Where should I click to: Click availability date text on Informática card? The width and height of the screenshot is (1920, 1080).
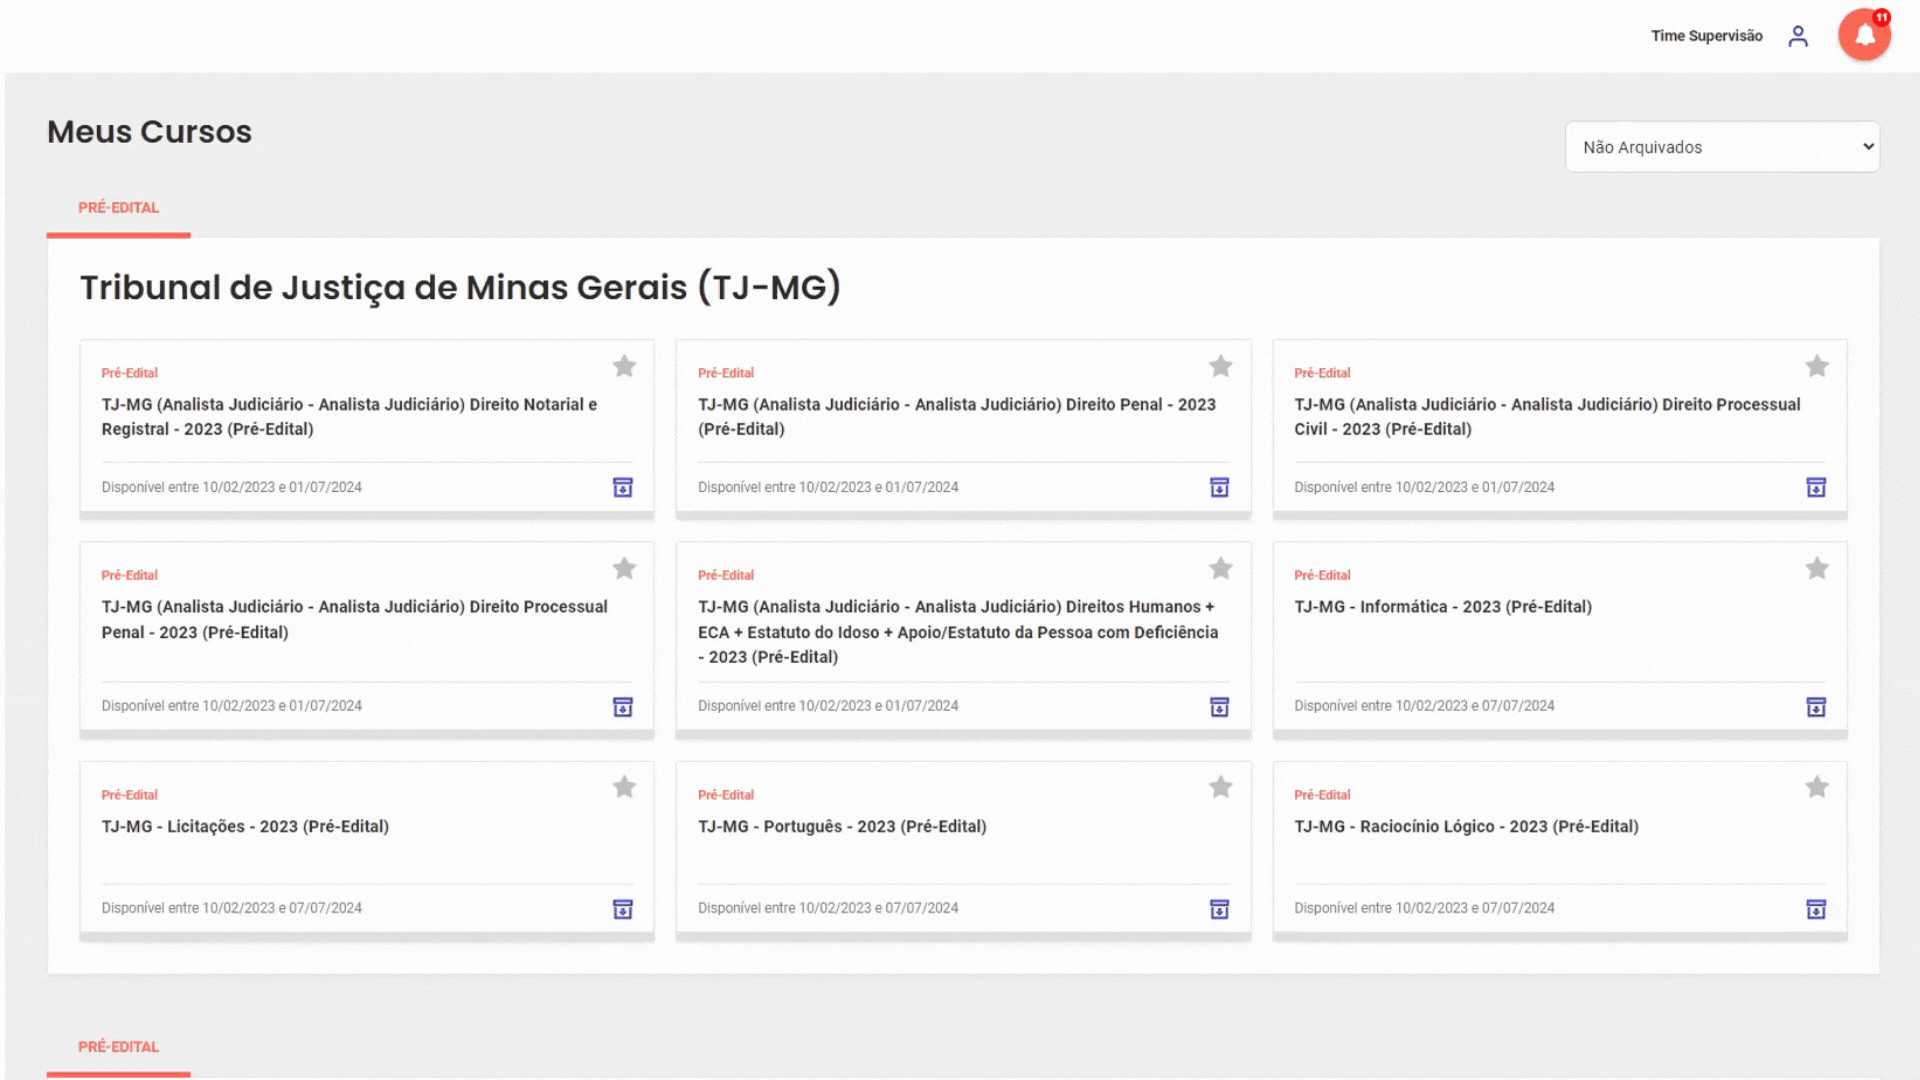[x=1424, y=706]
